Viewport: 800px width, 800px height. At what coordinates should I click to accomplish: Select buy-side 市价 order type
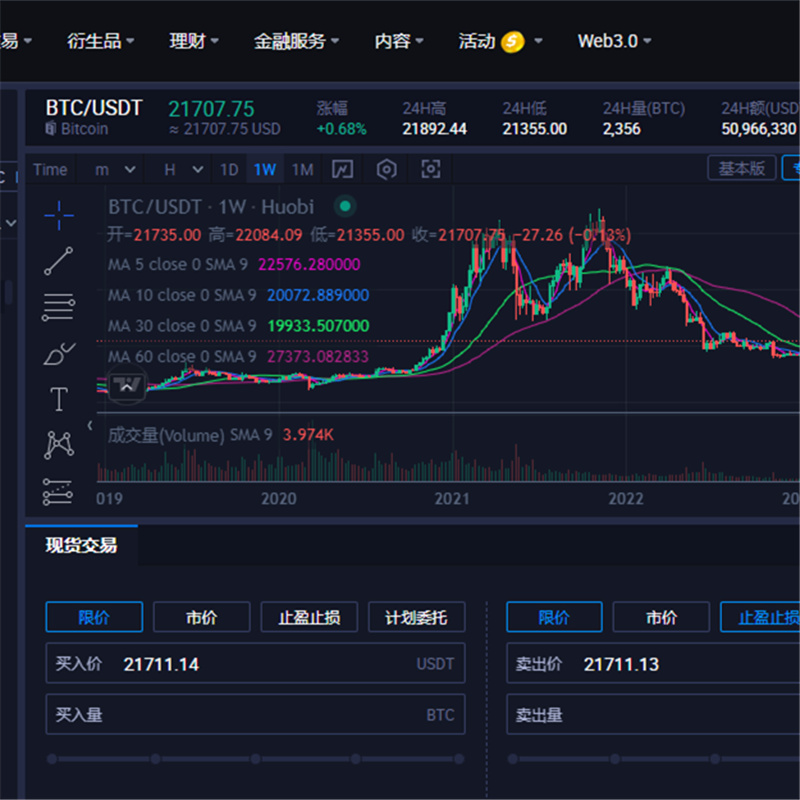(202, 617)
